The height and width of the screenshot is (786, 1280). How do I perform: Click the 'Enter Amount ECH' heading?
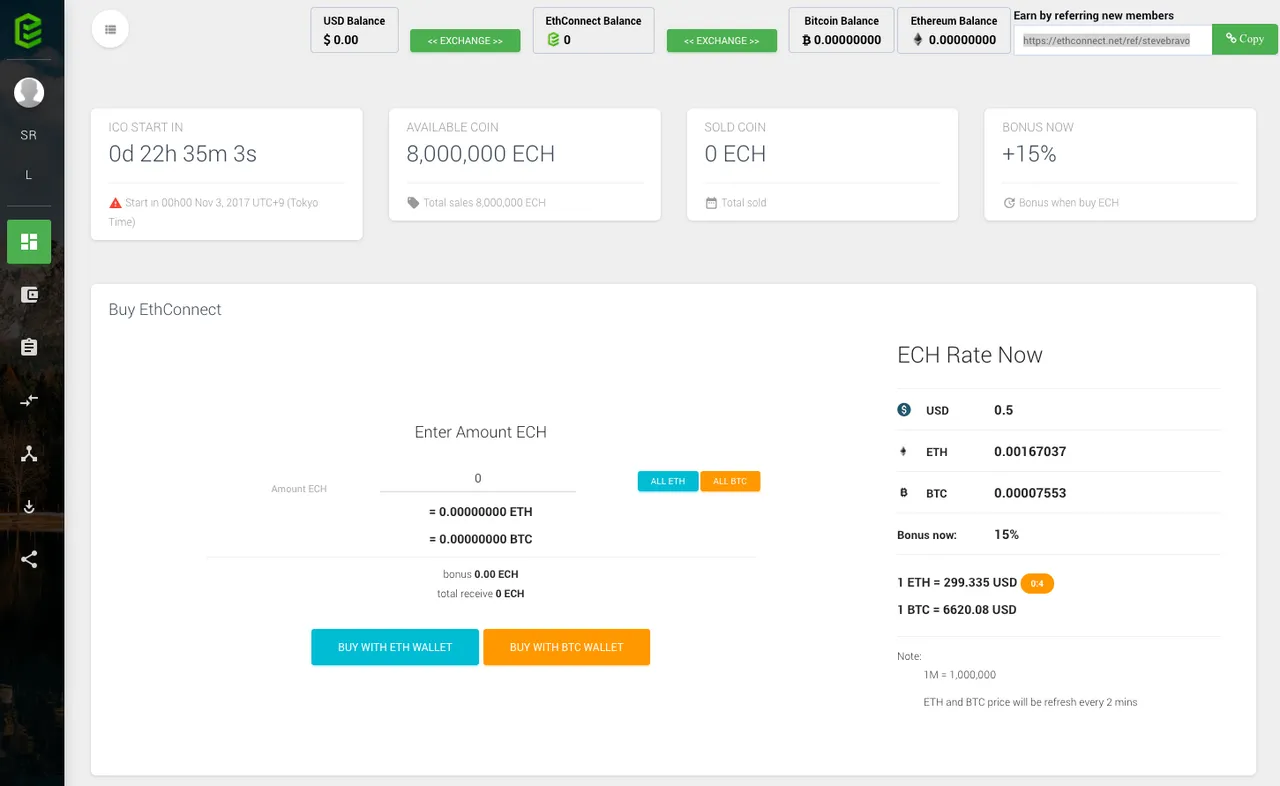click(480, 432)
